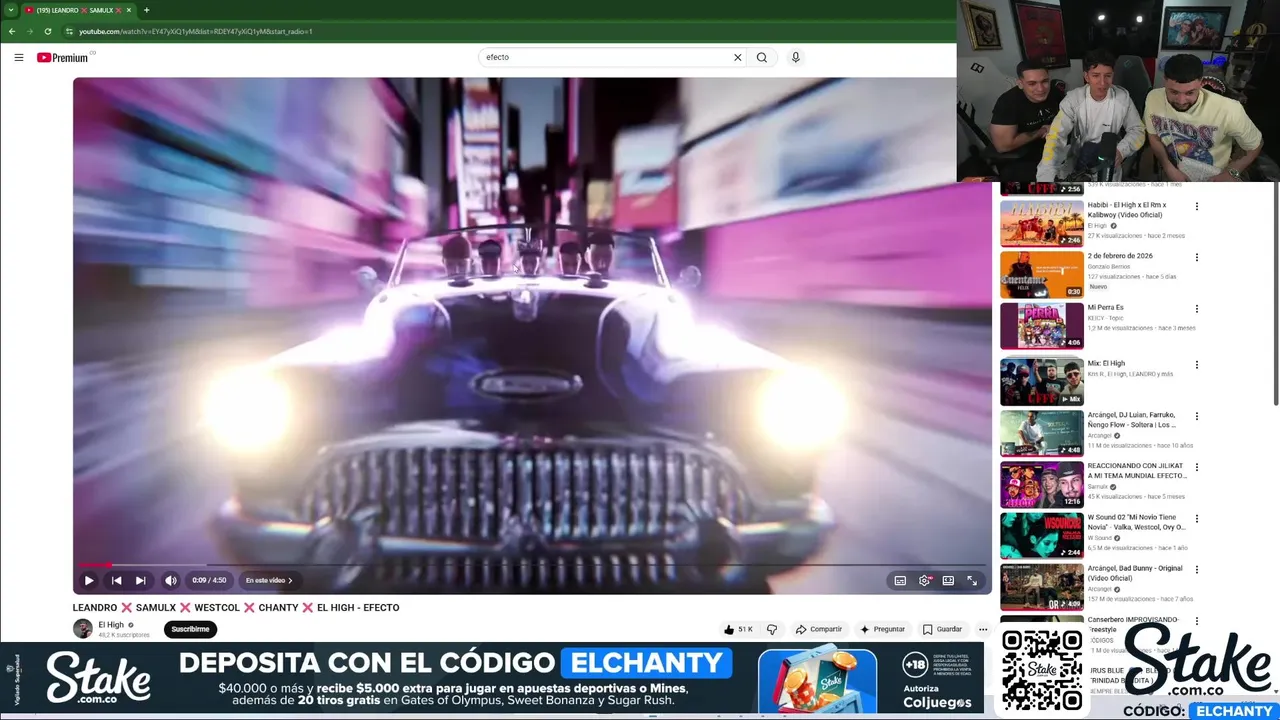
Task: Open 'Mi Perra Es' video title
Action: (x=1105, y=307)
